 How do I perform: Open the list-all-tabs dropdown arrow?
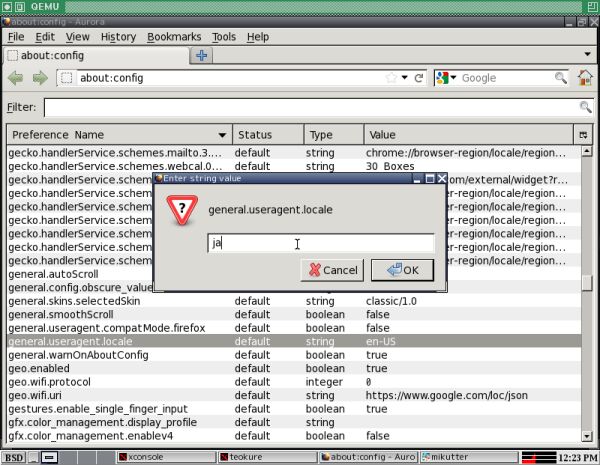(587, 54)
